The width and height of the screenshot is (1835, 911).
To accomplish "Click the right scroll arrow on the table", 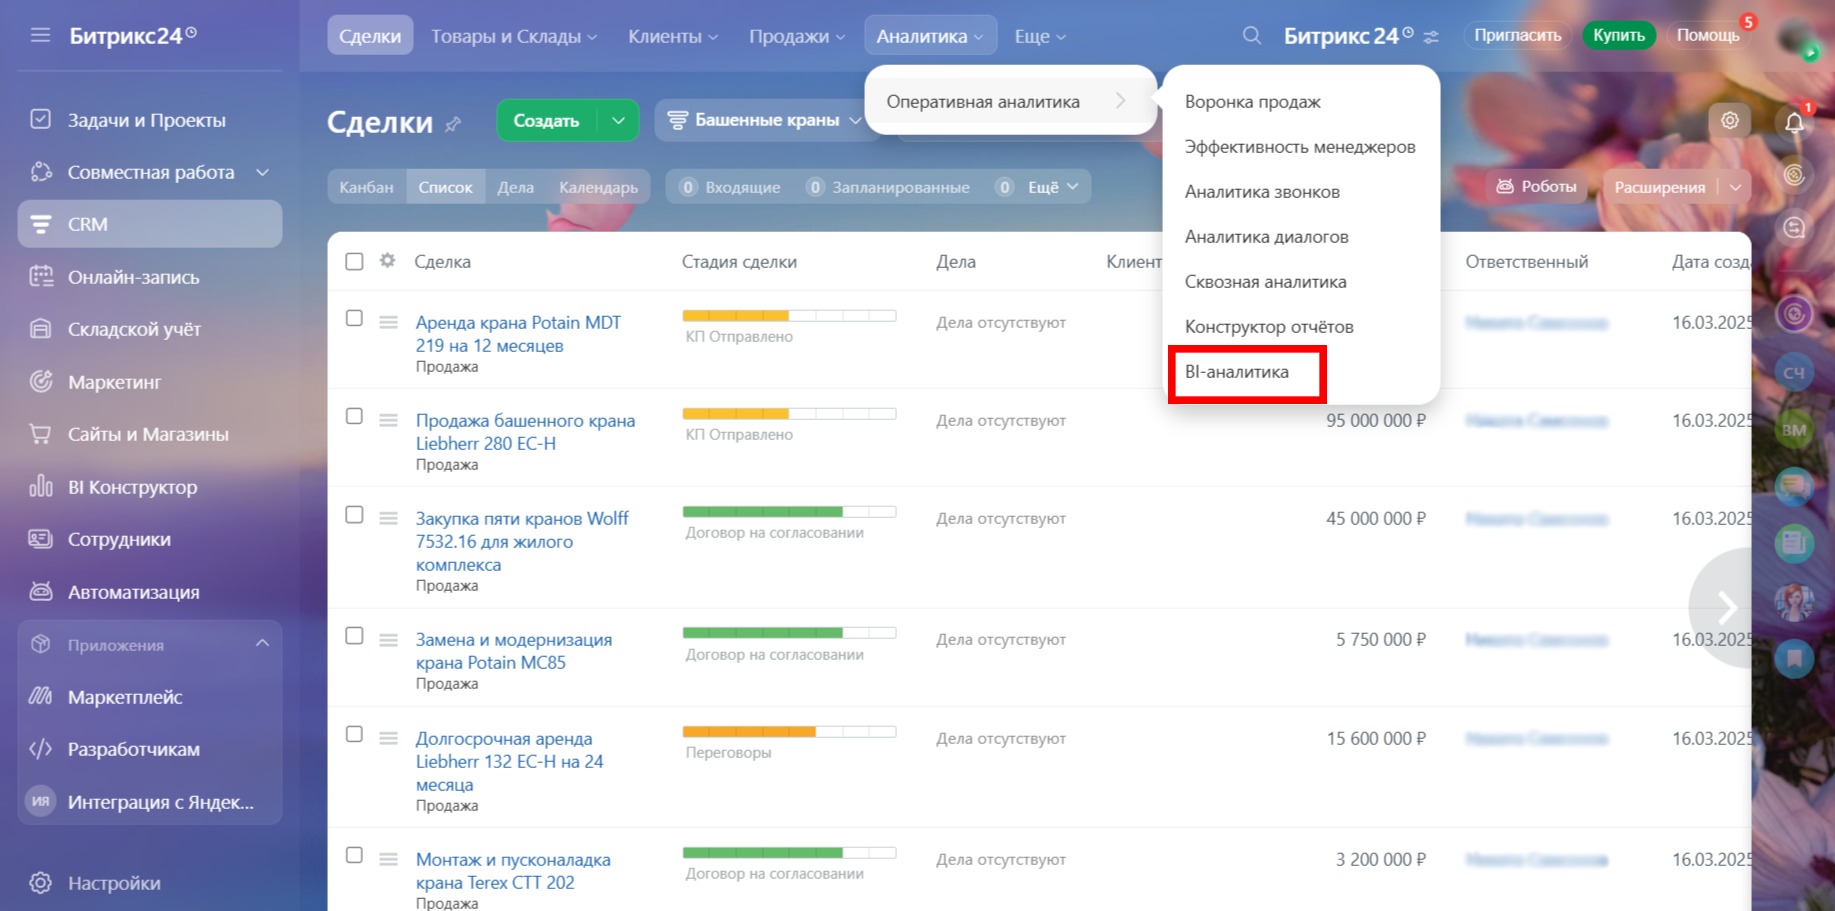I will click(x=1726, y=607).
